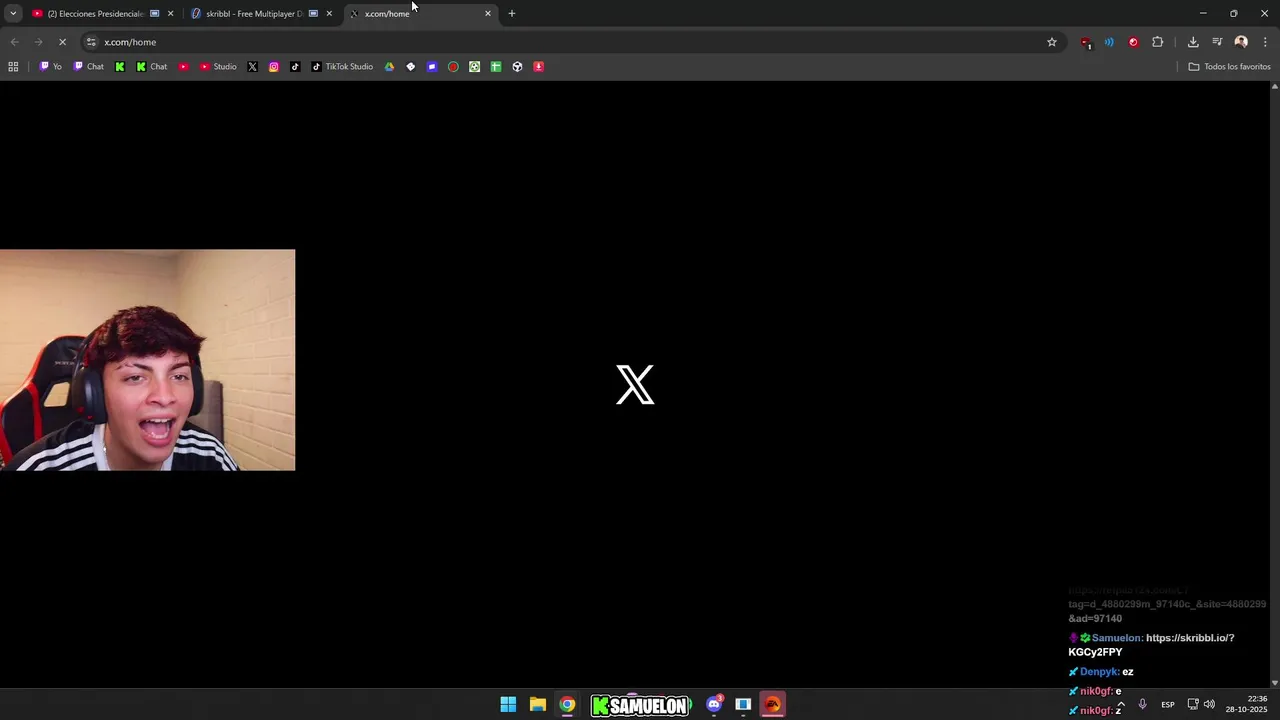
Task: Change the ESP keyboard language
Action: coord(1168,705)
